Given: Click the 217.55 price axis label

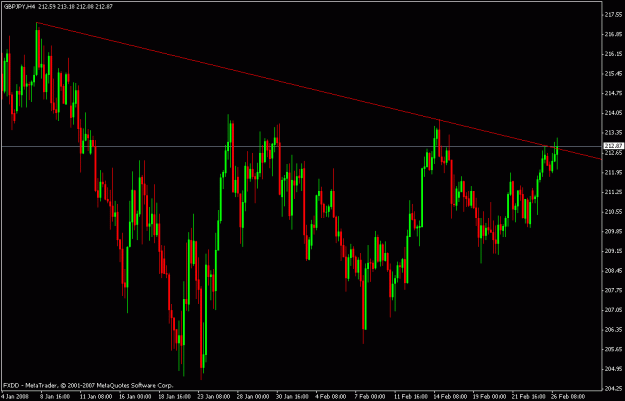Looking at the screenshot, I should pyautogui.click(x=614, y=15).
